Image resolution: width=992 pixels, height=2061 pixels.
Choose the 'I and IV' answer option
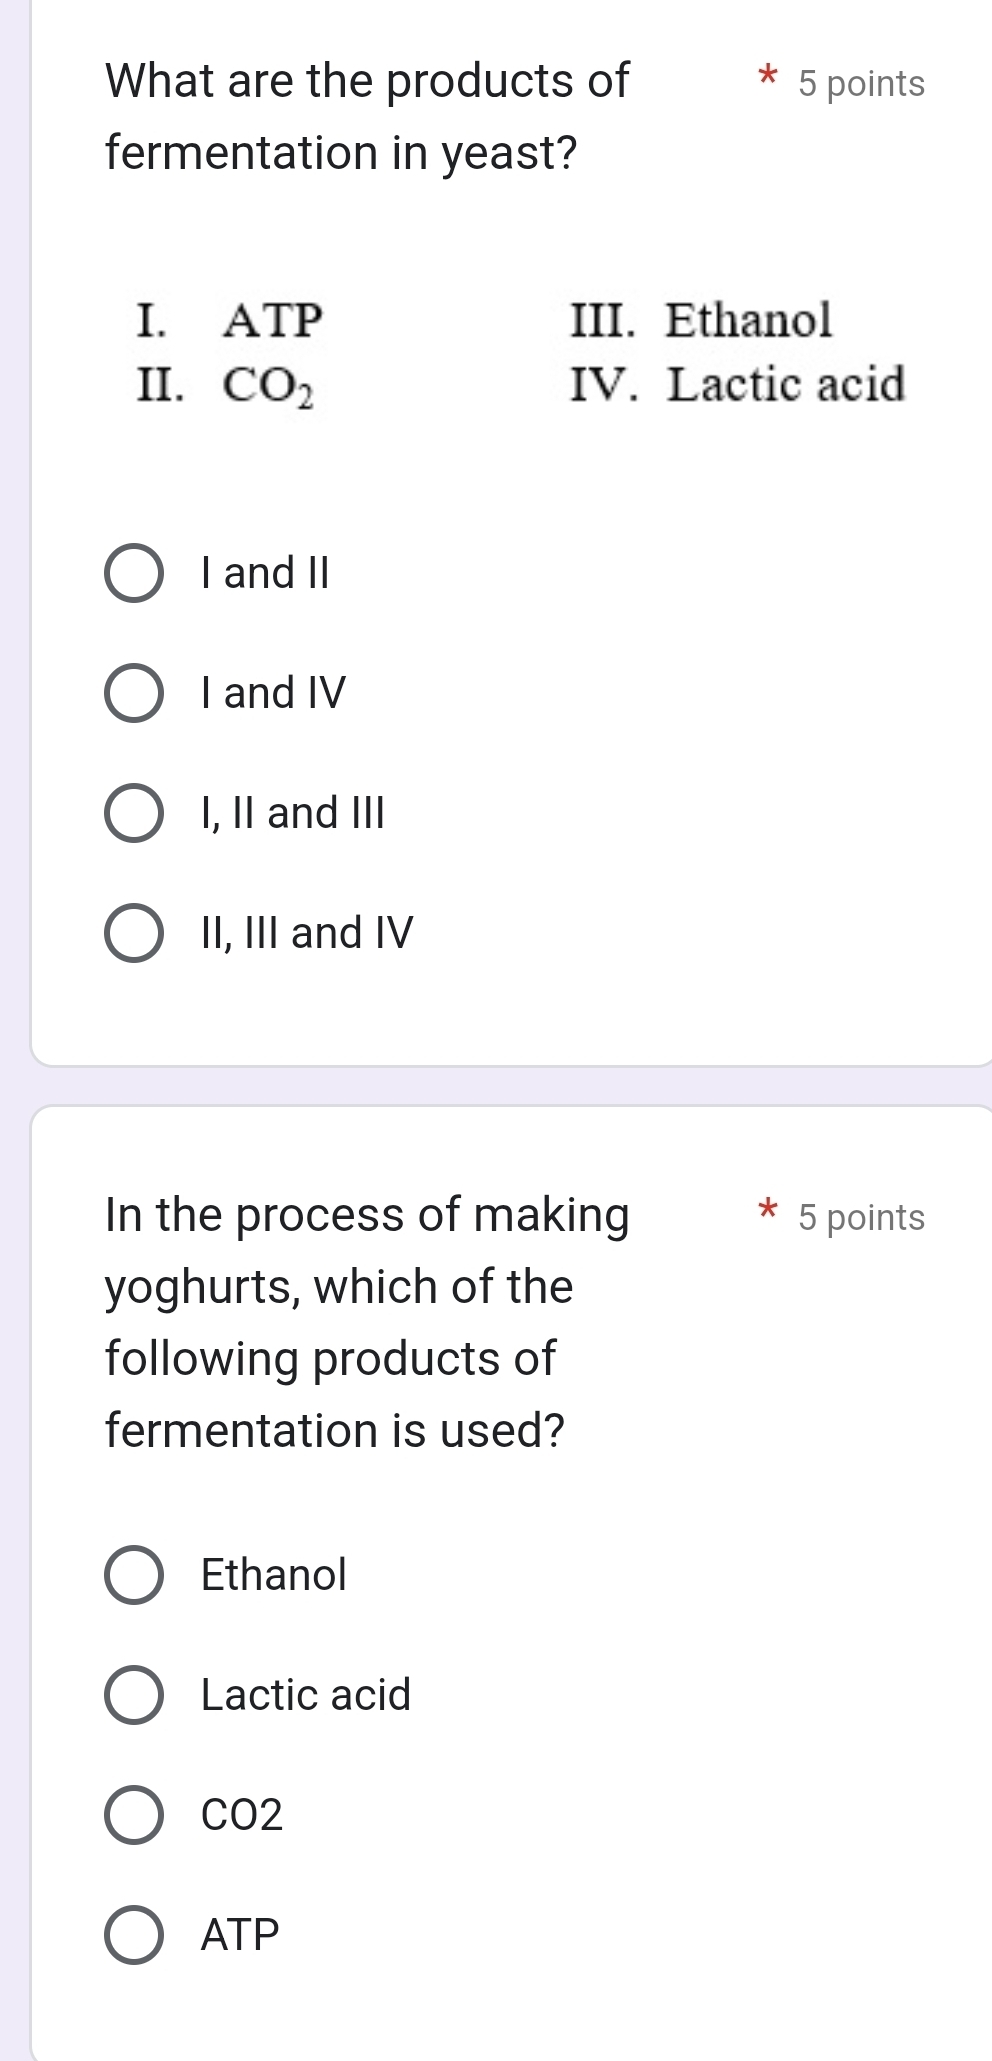tap(136, 693)
